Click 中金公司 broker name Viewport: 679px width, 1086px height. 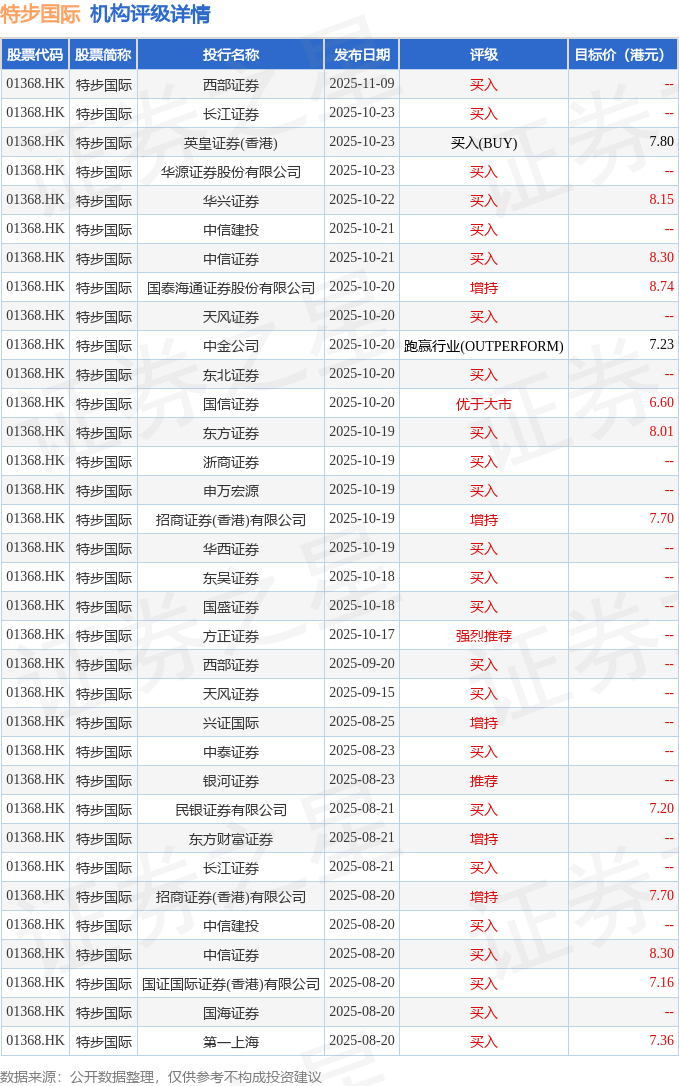click(x=231, y=346)
